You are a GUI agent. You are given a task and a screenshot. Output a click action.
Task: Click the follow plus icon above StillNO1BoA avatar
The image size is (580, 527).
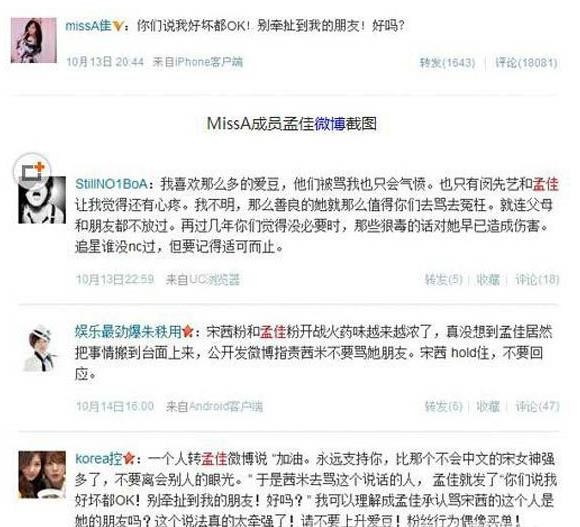tap(32, 170)
